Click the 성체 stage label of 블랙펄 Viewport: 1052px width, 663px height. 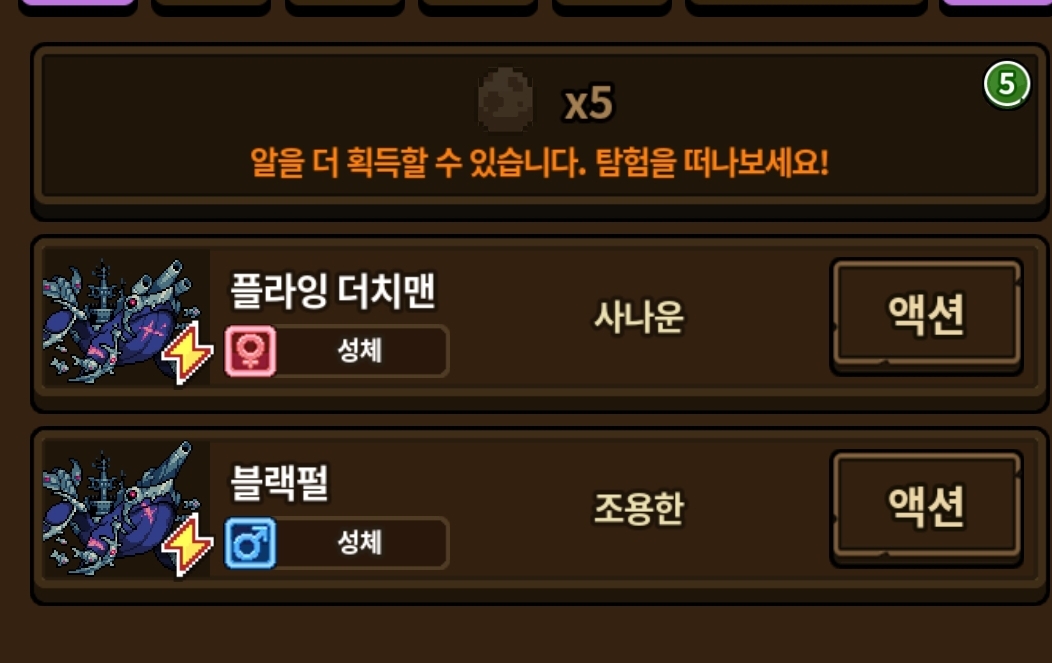click(x=360, y=543)
